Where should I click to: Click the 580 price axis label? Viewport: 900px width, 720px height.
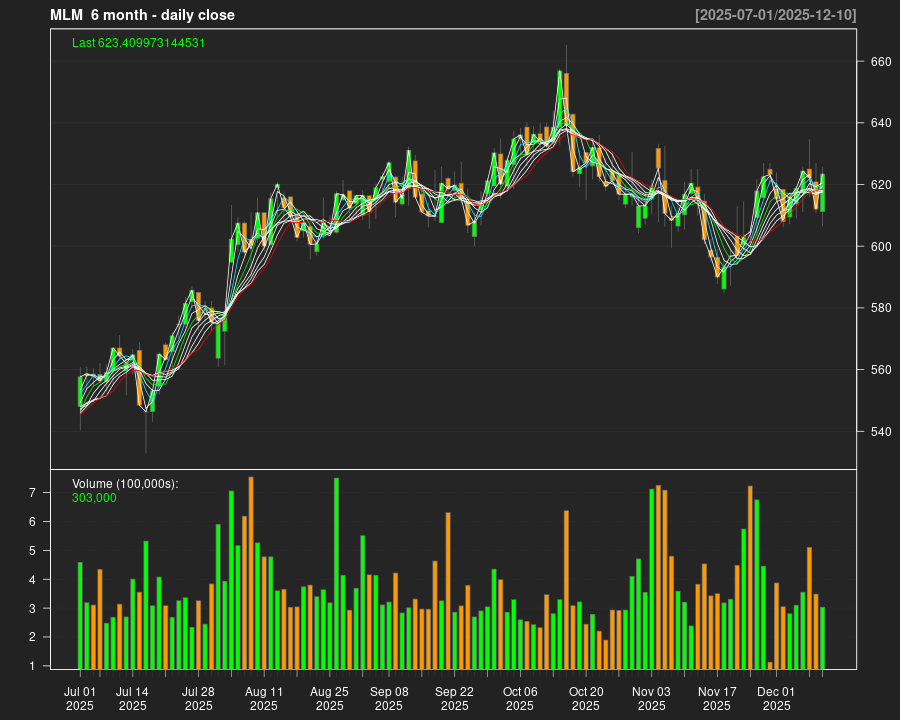coord(880,308)
